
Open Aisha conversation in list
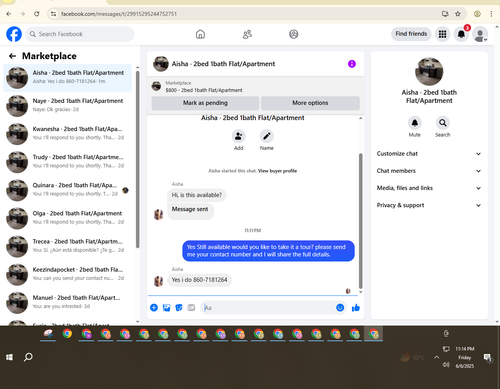click(68, 77)
